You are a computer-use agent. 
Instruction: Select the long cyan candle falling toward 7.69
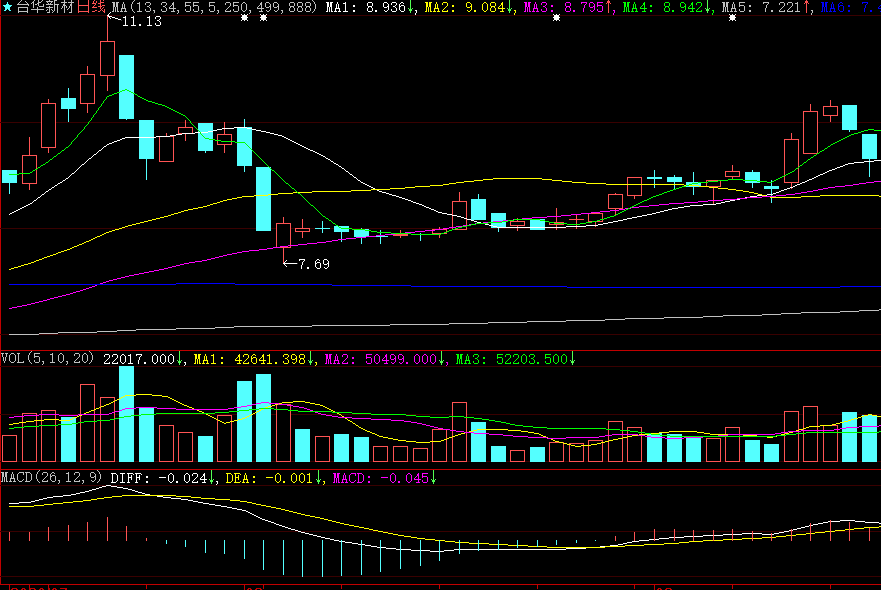point(264,199)
